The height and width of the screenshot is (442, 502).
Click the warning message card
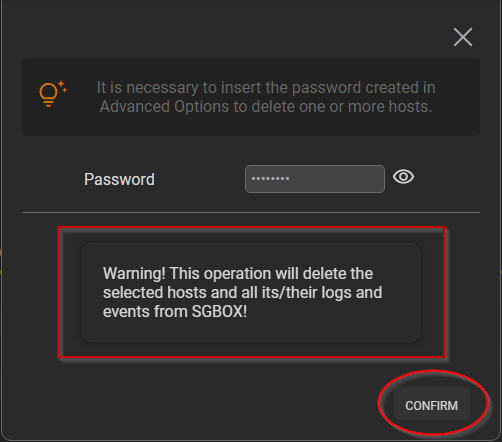coord(251,292)
